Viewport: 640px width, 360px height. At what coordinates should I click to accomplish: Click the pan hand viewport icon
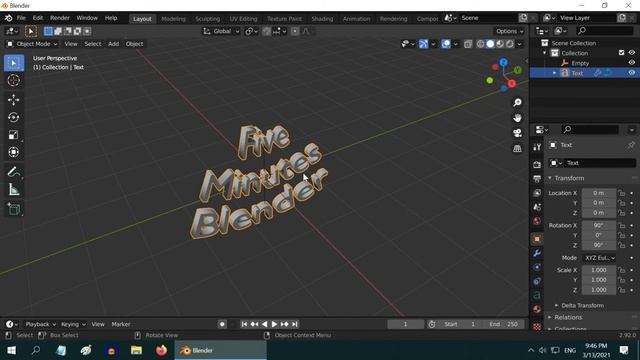point(517,118)
